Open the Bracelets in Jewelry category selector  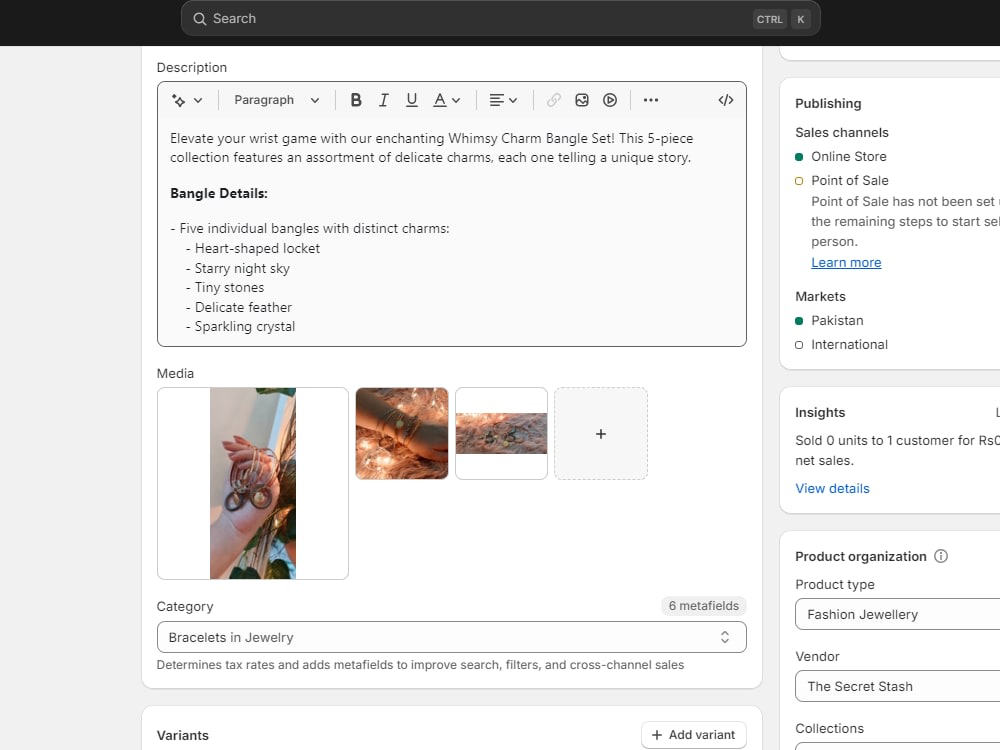(452, 637)
